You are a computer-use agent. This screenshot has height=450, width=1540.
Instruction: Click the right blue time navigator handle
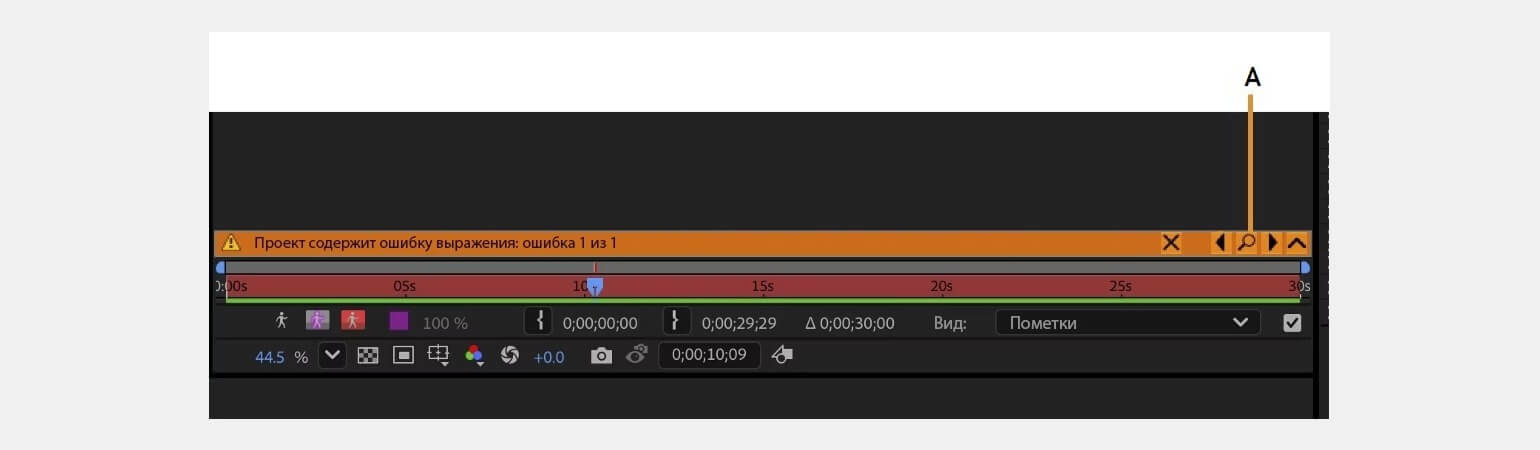pos(1305,268)
